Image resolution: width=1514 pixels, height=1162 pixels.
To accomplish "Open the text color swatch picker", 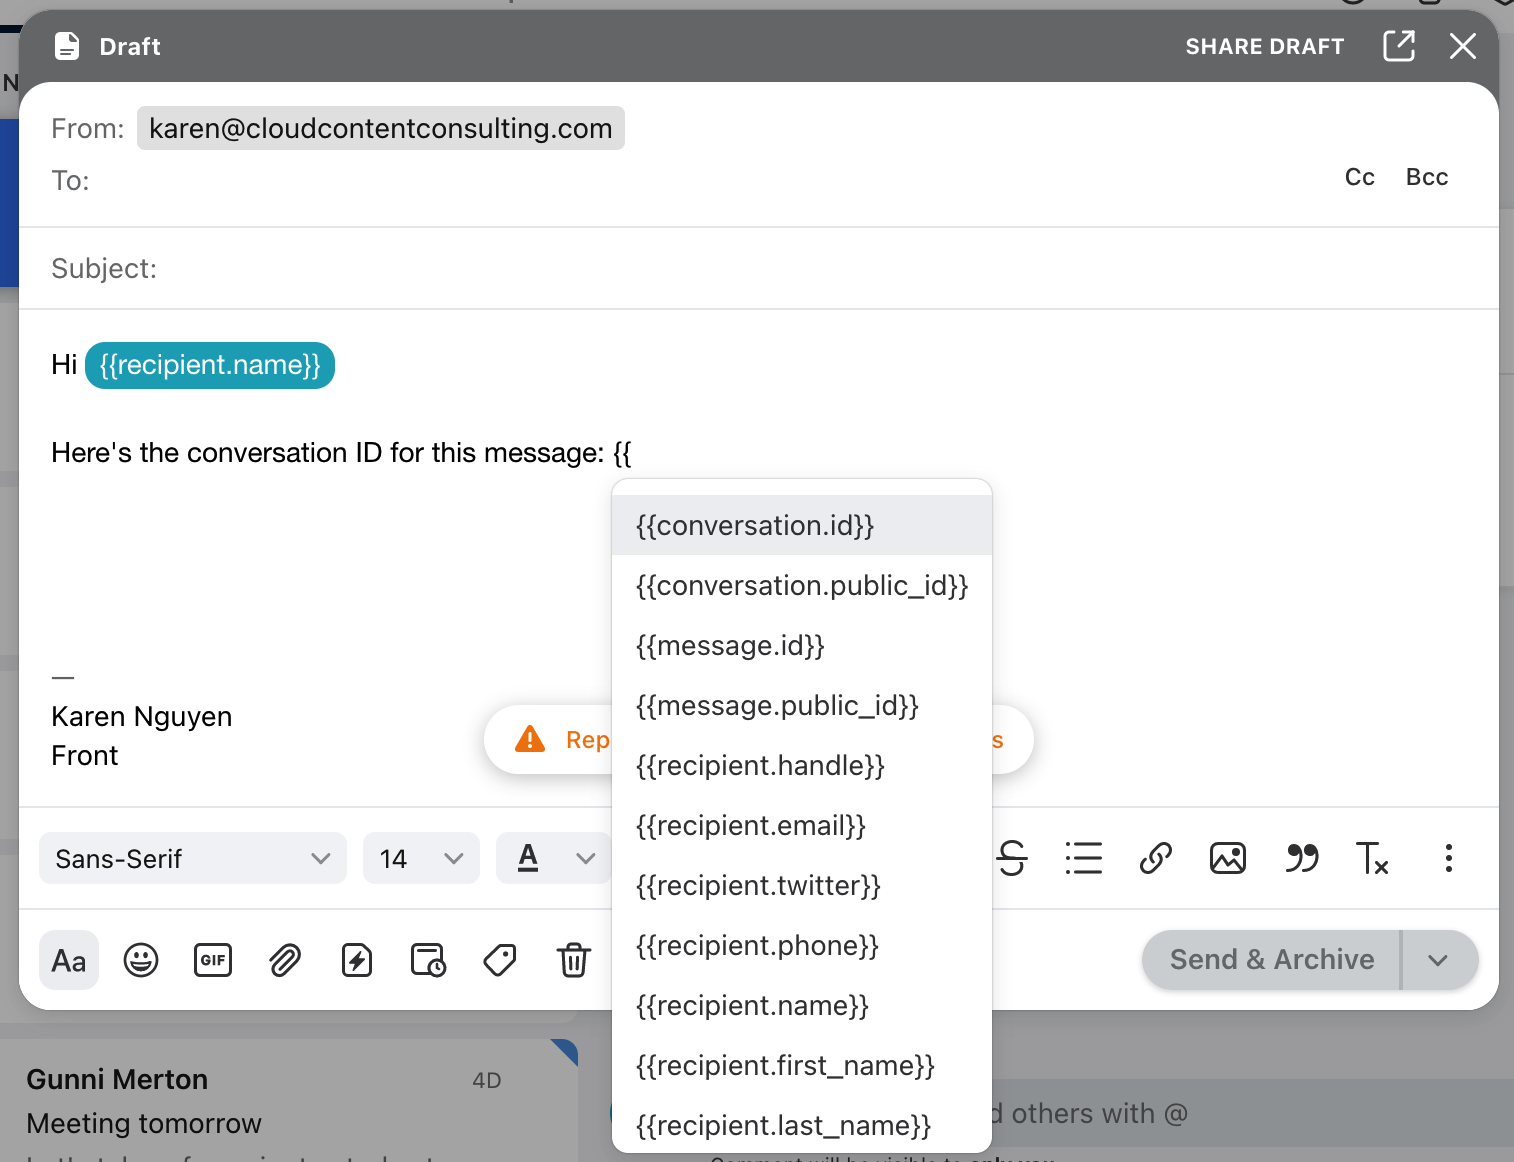I will coord(527,858).
